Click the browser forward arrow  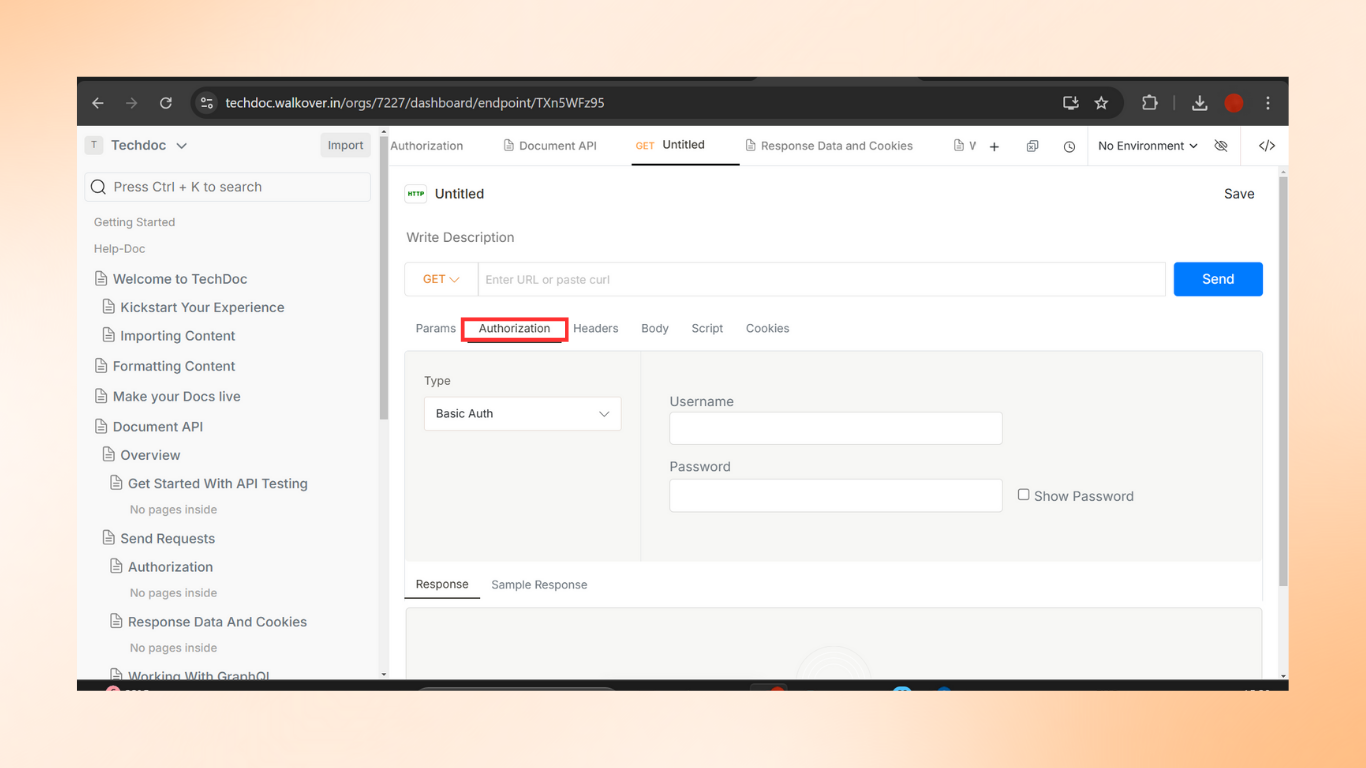(x=132, y=103)
